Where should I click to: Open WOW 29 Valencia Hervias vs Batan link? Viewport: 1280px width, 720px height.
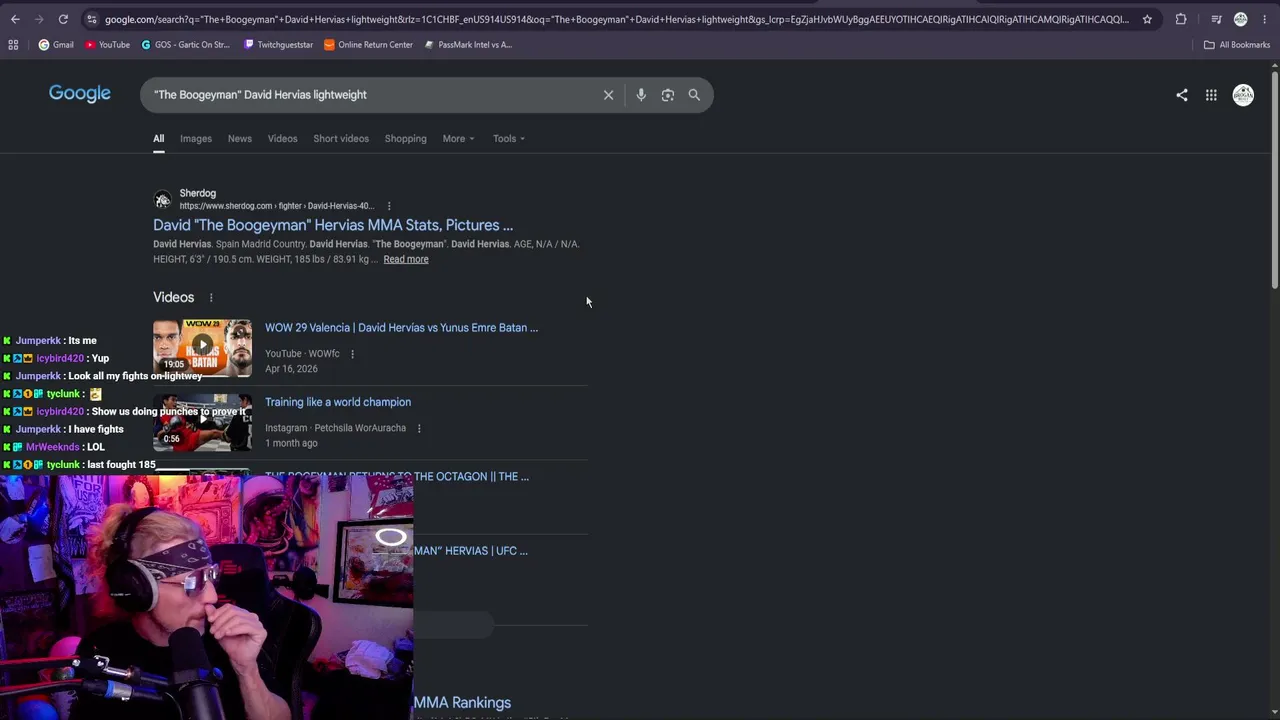401,328
